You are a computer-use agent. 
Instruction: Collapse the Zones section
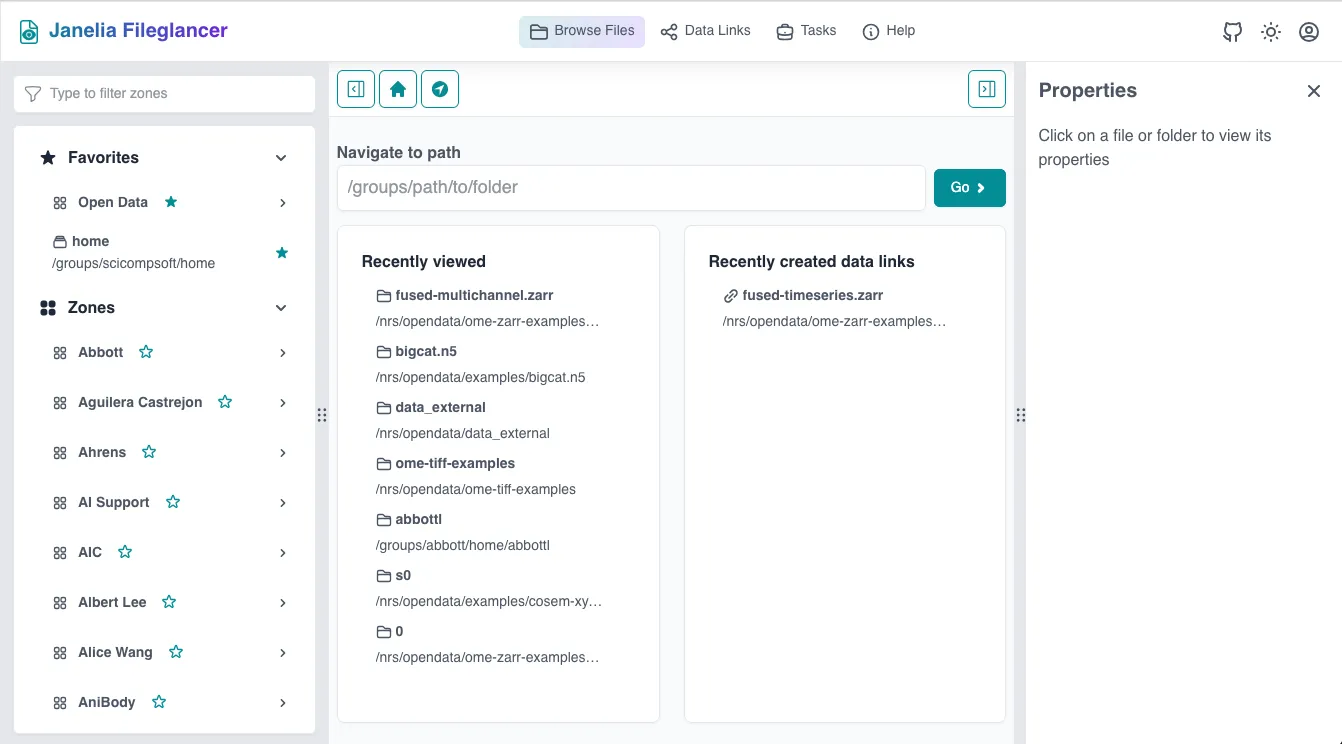pos(281,308)
